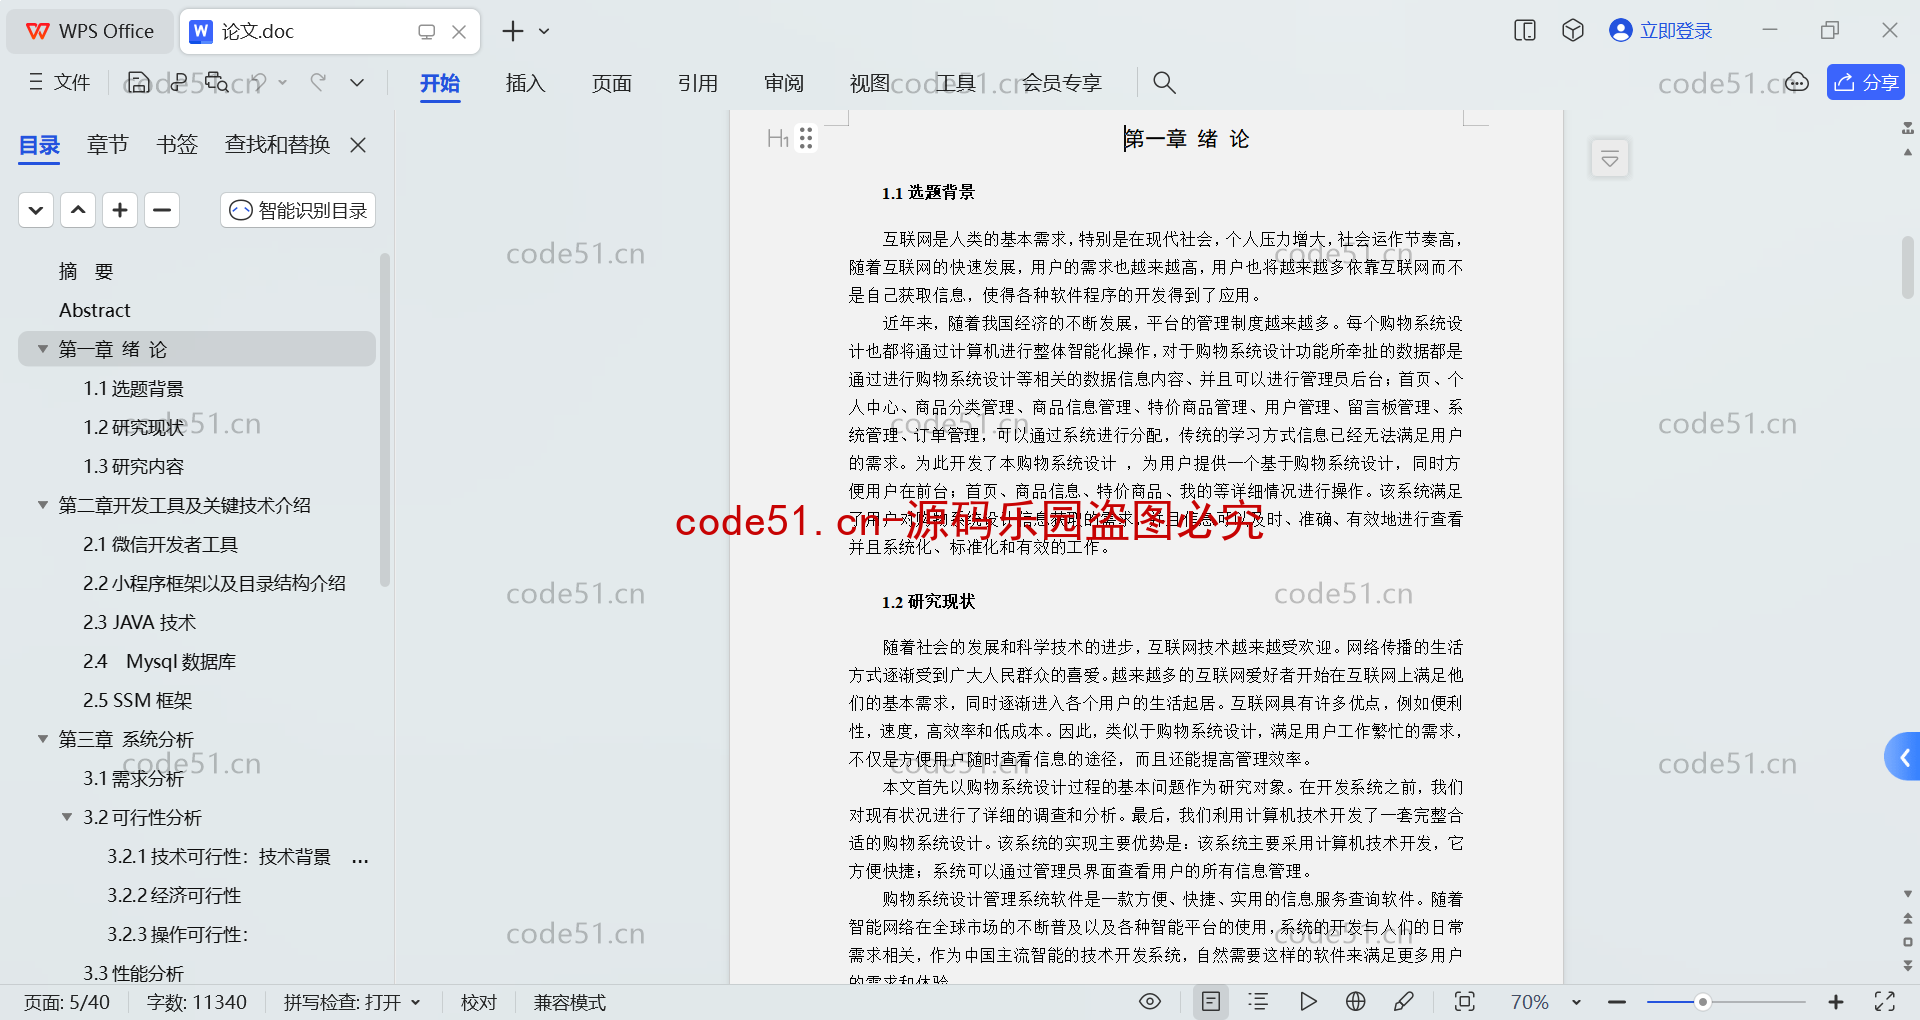The width and height of the screenshot is (1920, 1020).
Task: Click the new tab plus icon
Action: 513,31
